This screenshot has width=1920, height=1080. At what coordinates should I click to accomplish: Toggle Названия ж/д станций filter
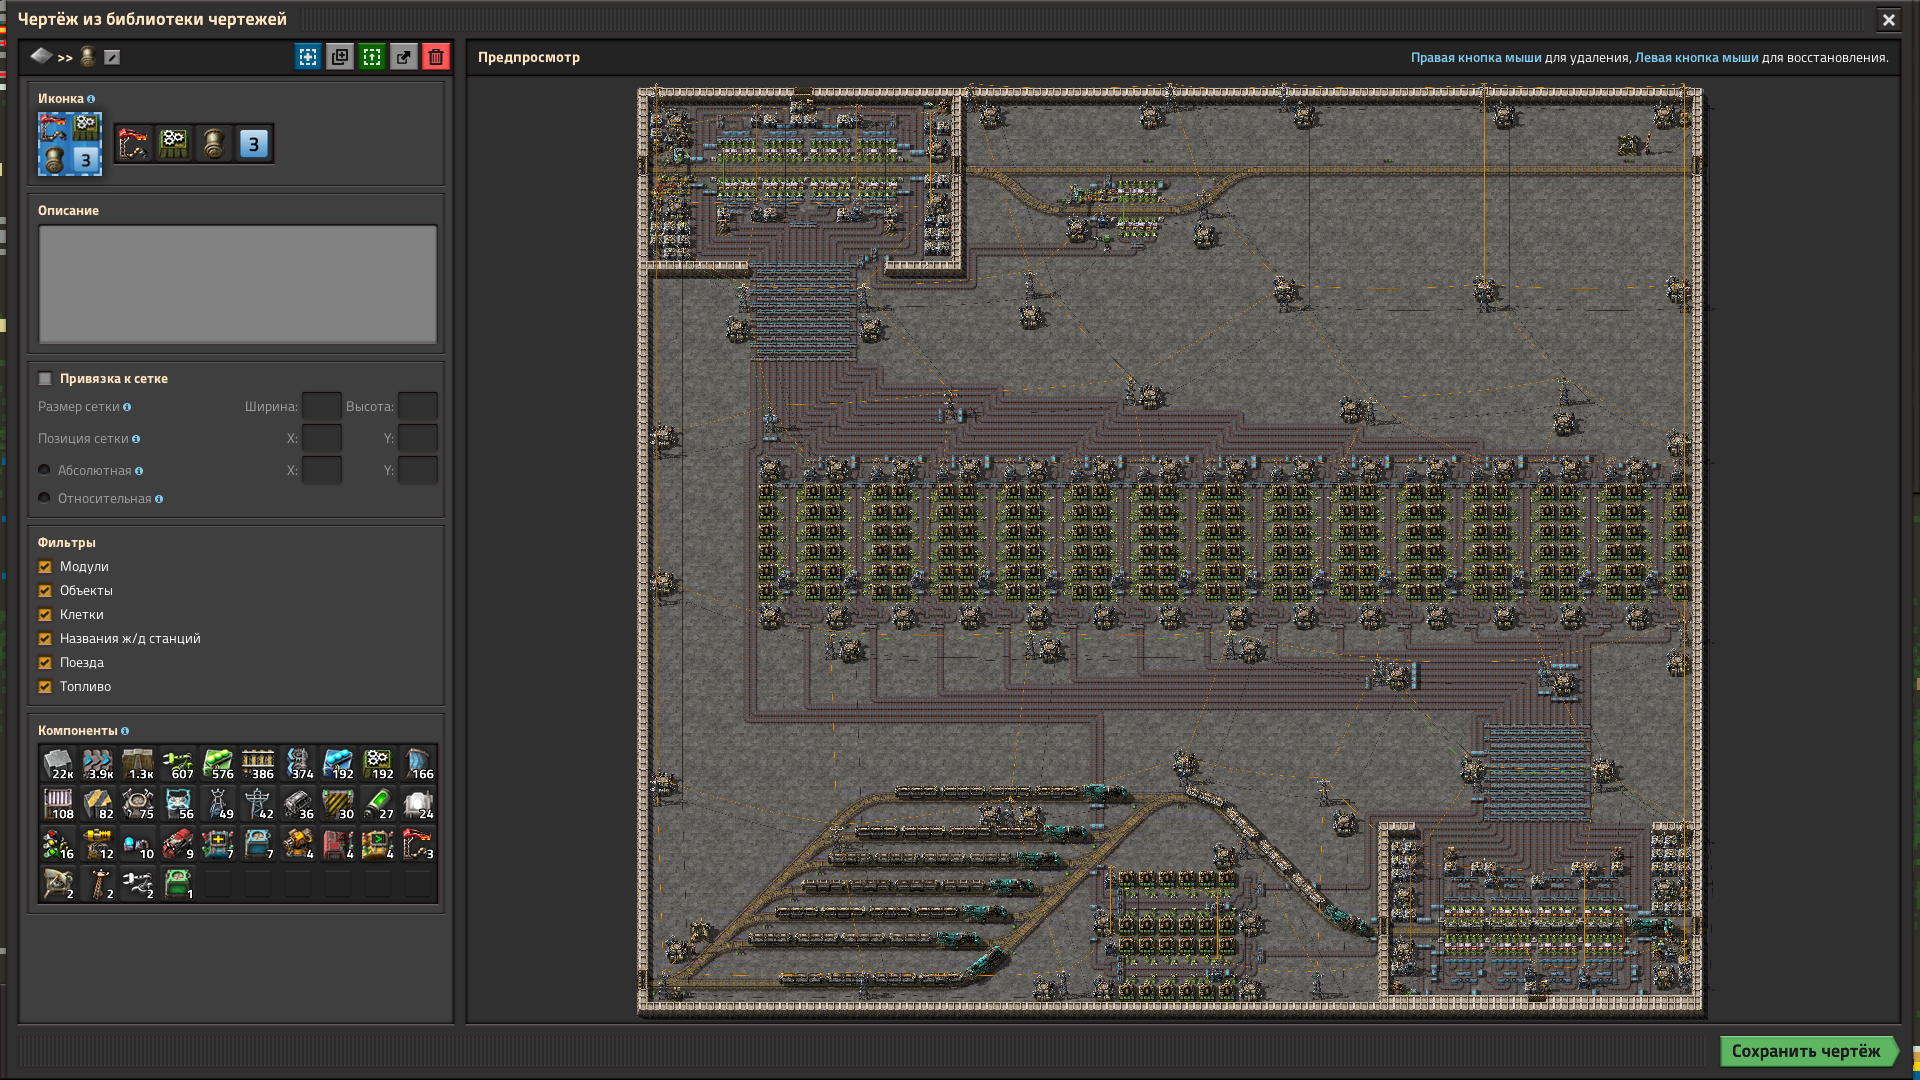pyautogui.click(x=45, y=638)
